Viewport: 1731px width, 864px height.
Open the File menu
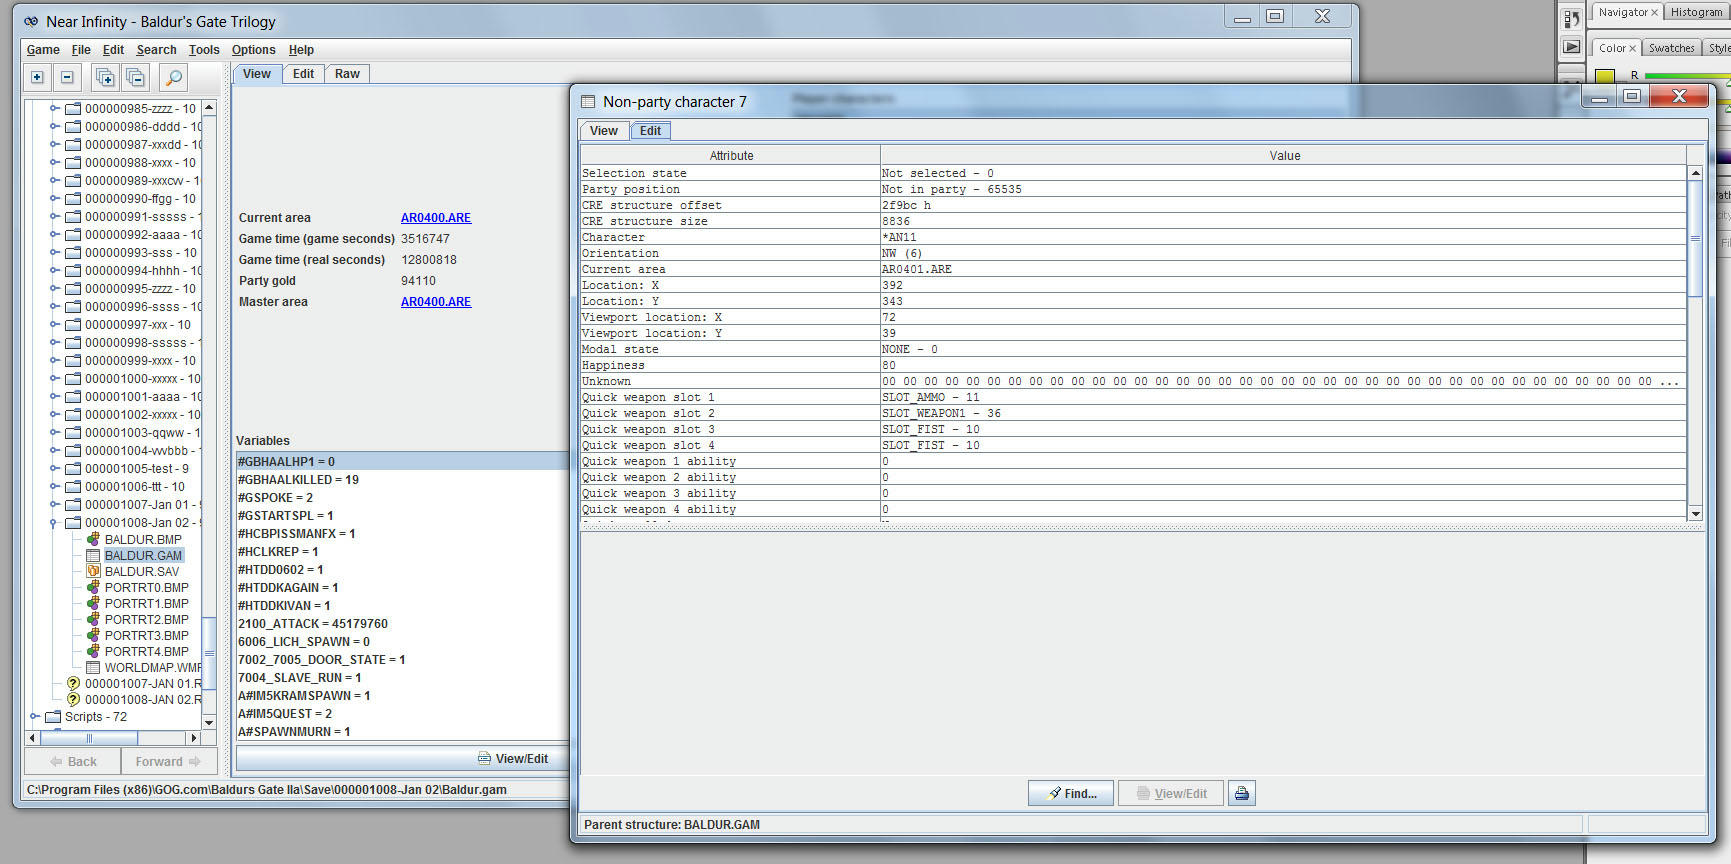(81, 50)
